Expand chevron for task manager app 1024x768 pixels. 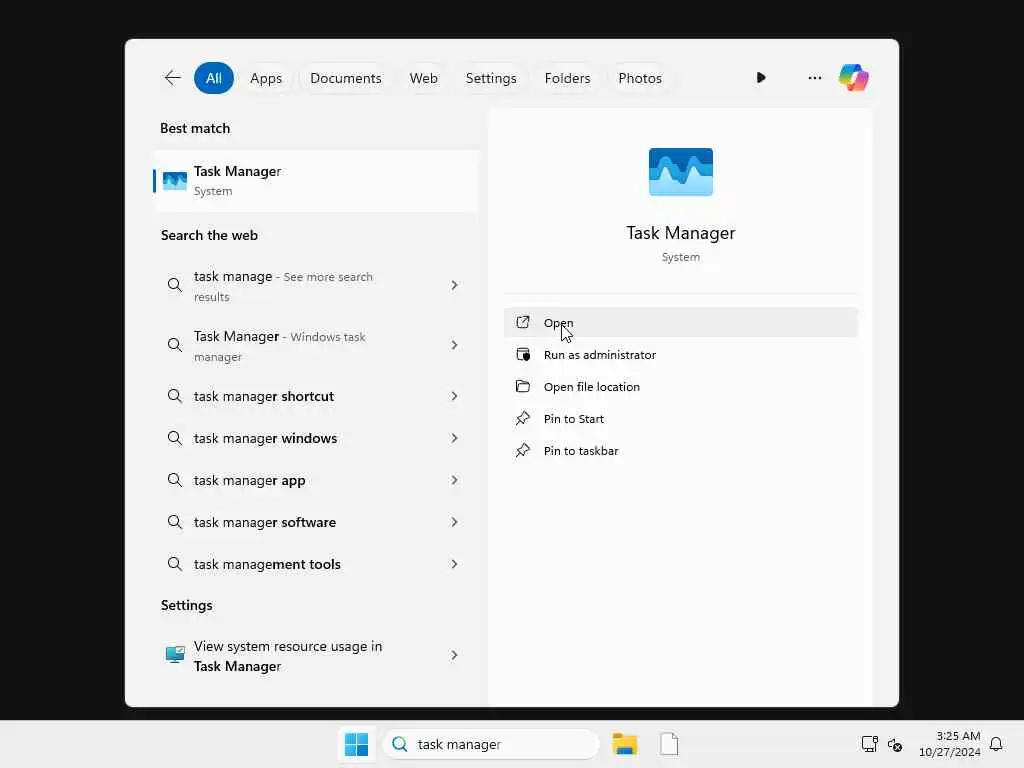point(454,480)
